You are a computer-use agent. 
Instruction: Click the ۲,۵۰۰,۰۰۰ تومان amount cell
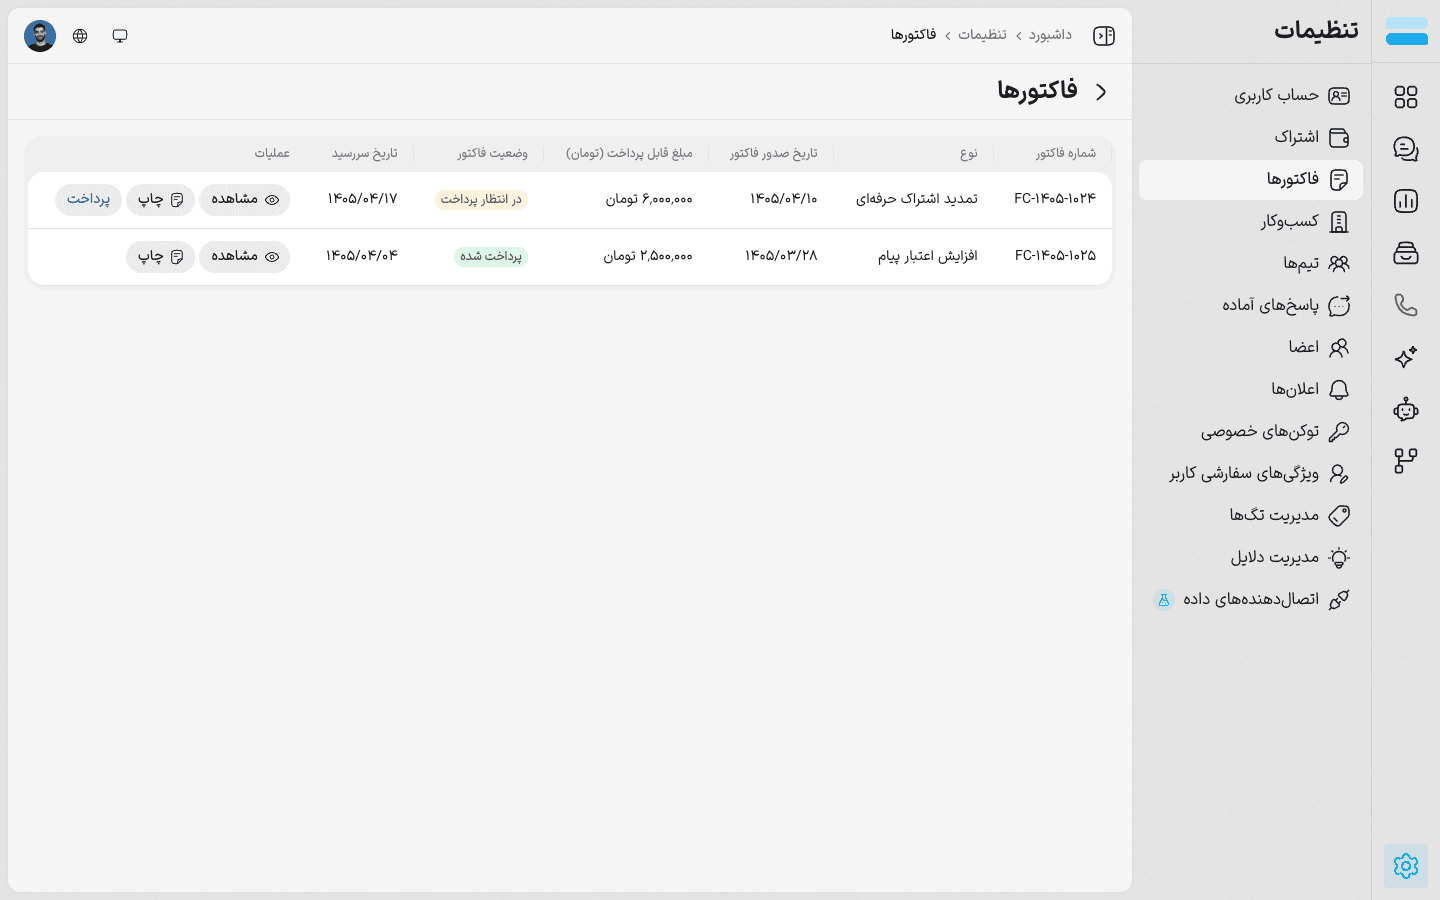(x=647, y=256)
